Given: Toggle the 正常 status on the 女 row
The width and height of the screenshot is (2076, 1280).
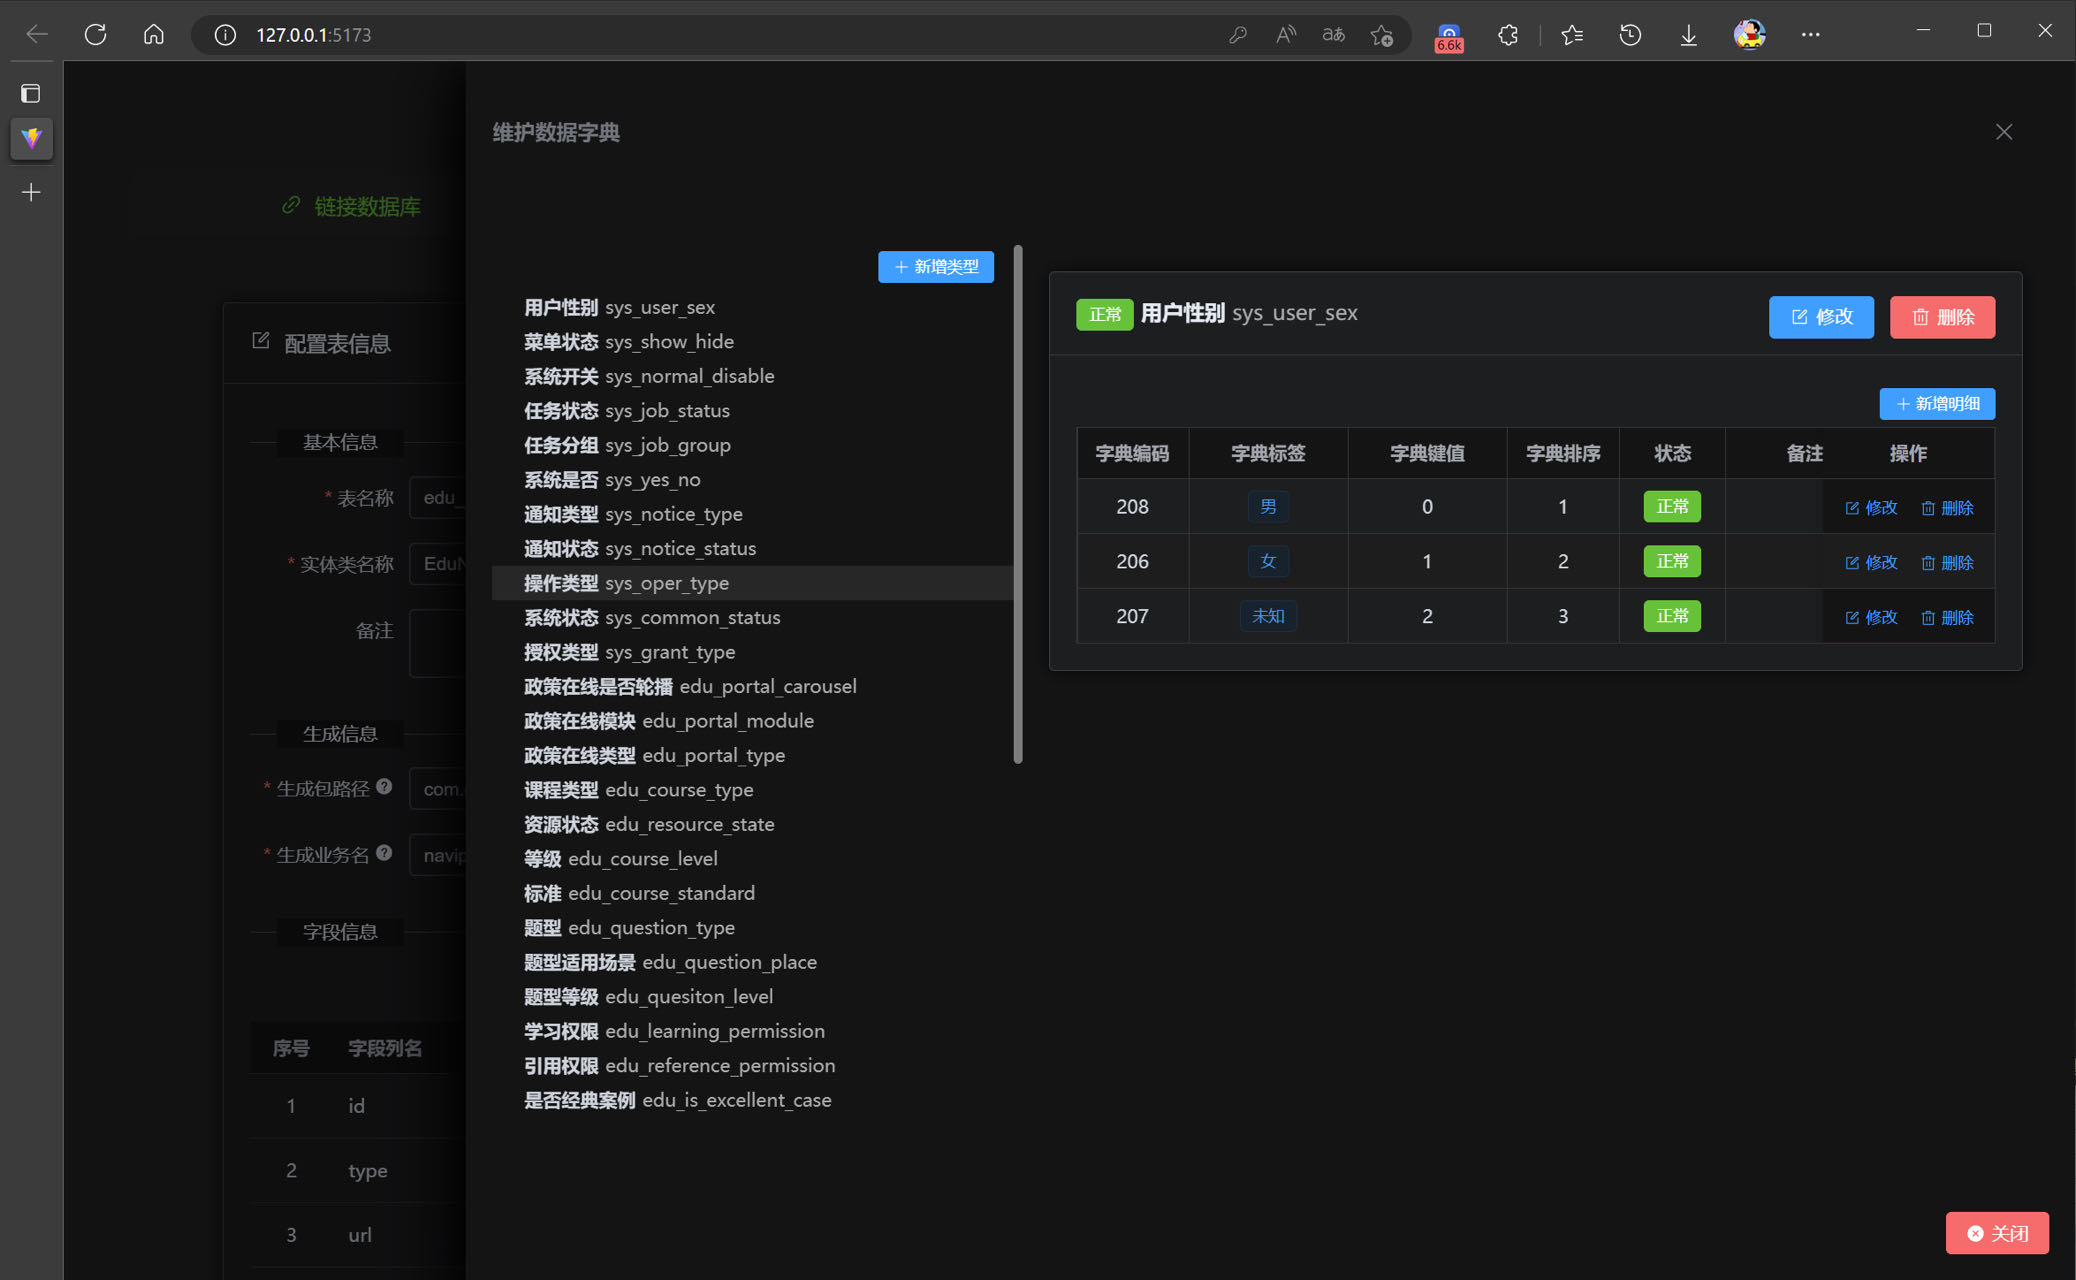Looking at the screenshot, I should point(1671,561).
